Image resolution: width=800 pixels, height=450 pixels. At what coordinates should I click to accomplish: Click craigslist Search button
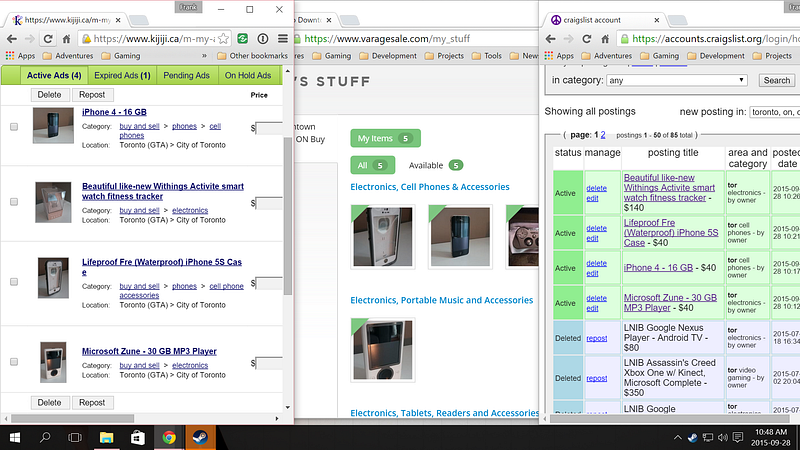coord(777,81)
